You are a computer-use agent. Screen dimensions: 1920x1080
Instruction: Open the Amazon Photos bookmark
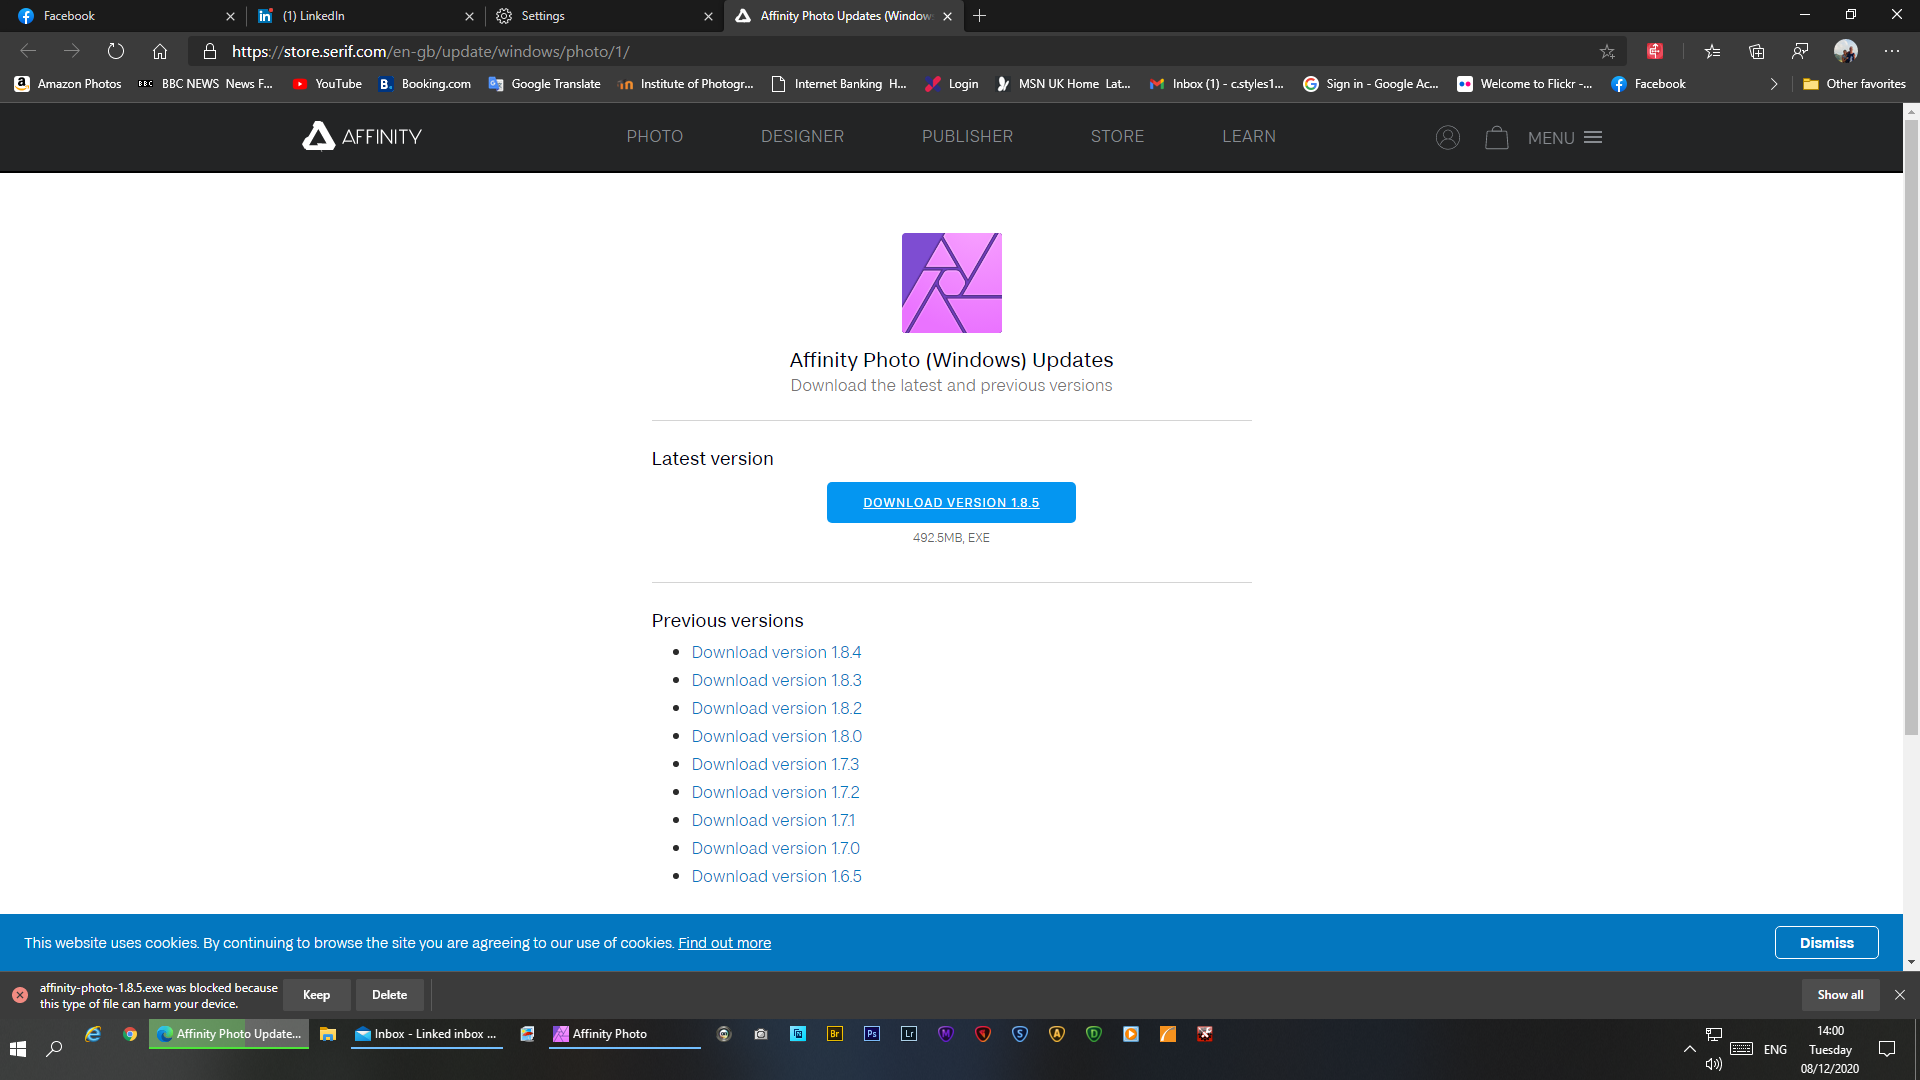click(x=68, y=84)
